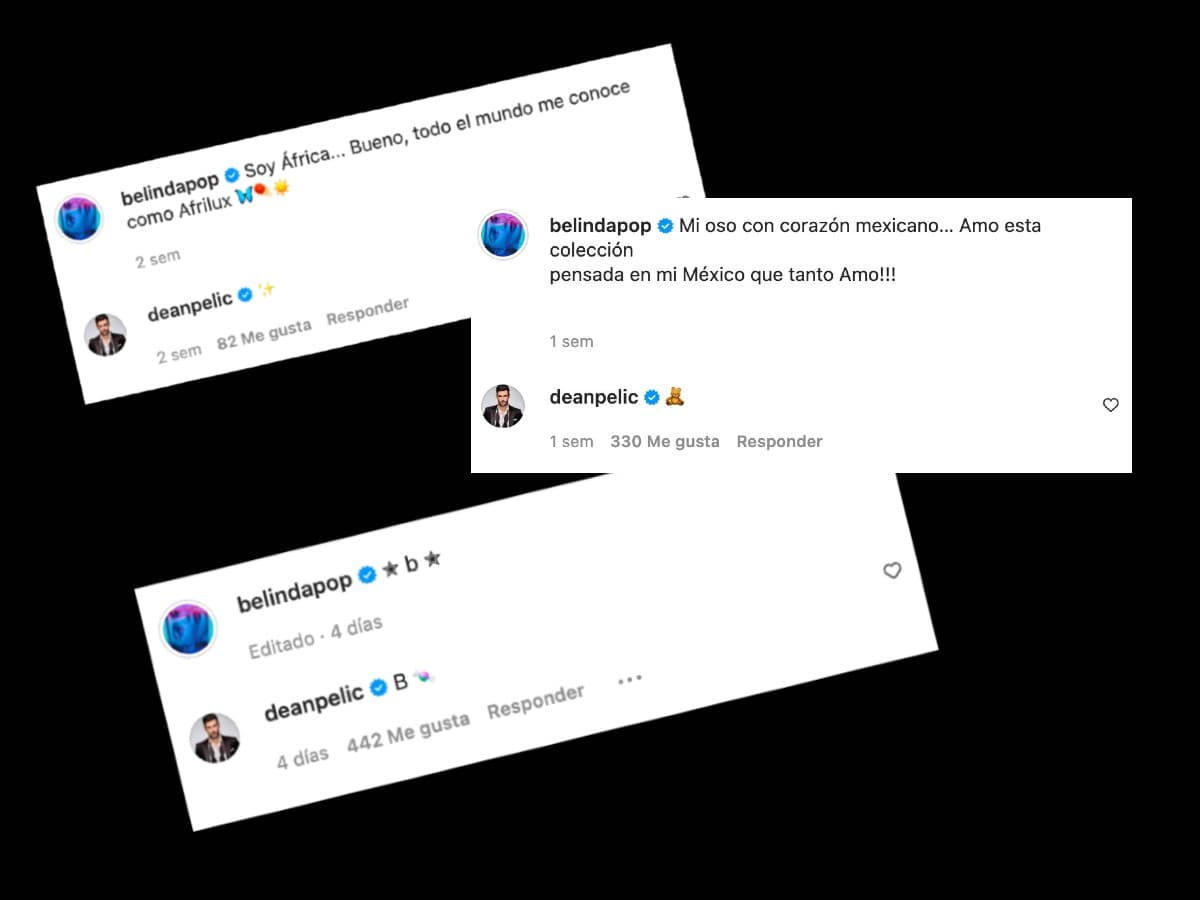Click belindapop's verified badge in Soy África comment
This screenshot has height=900, width=1200.
click(x=232, y=176)
